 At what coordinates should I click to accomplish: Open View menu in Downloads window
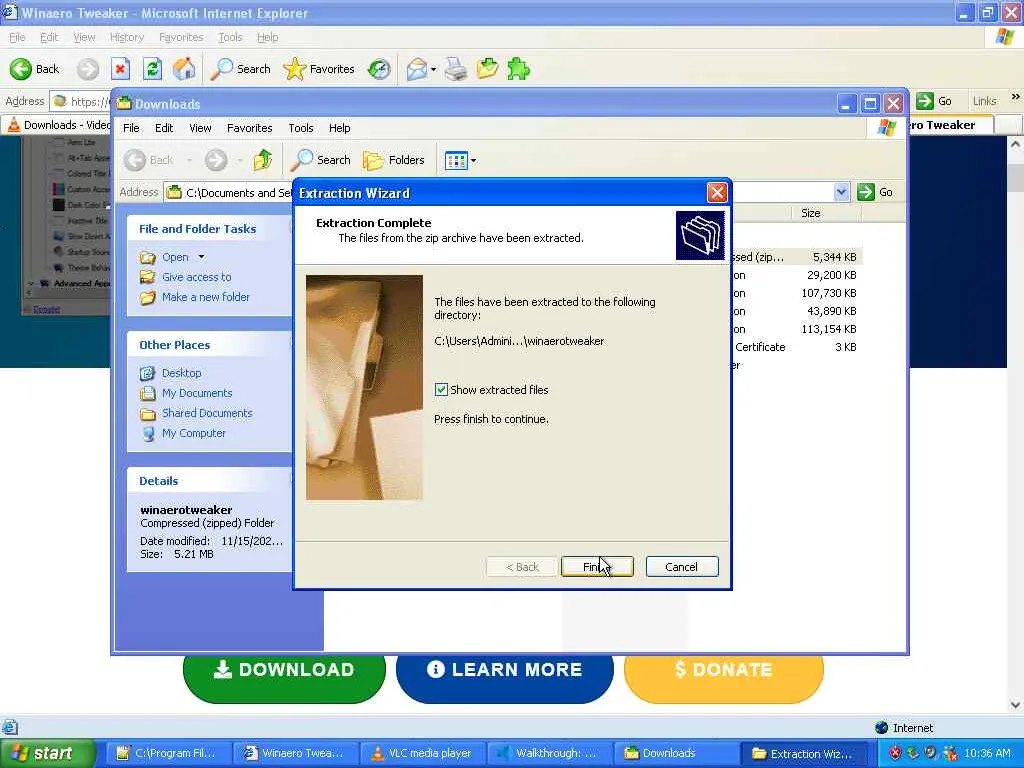(200, 128)
